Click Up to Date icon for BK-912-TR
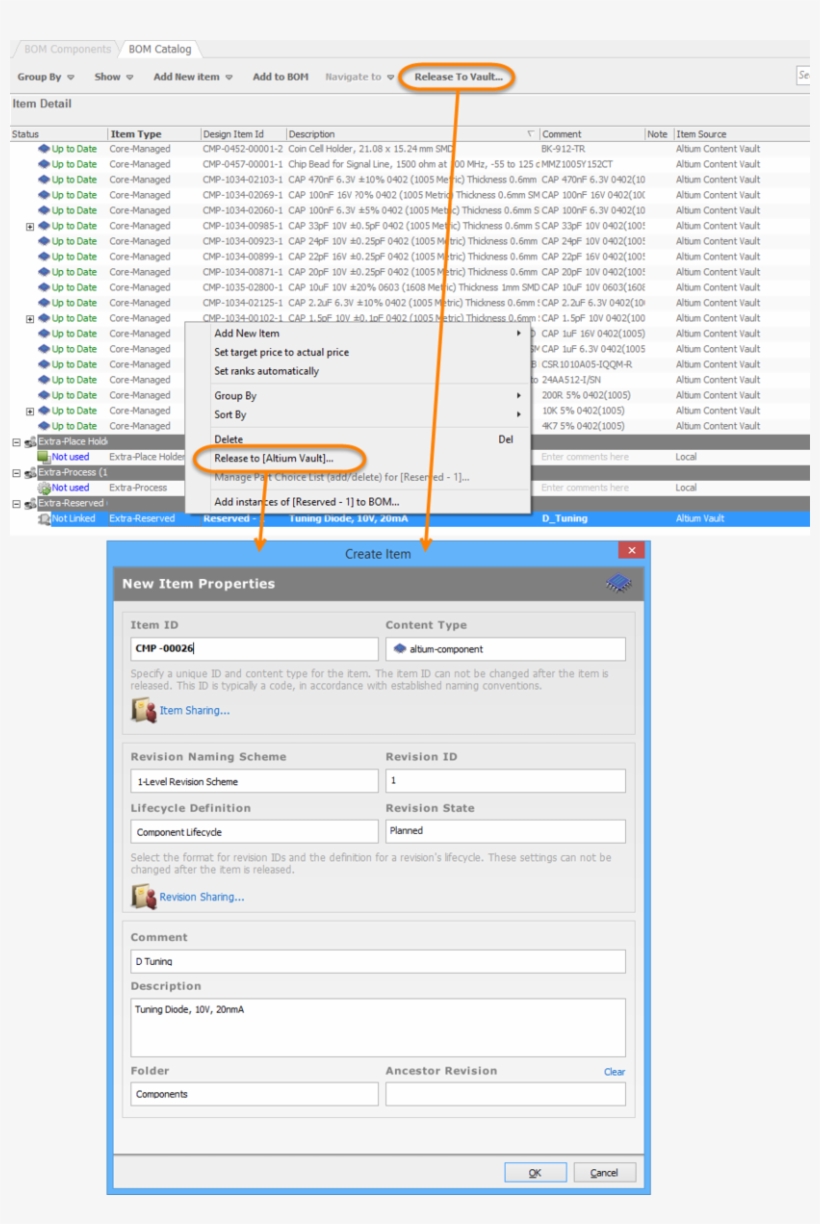 44,149
